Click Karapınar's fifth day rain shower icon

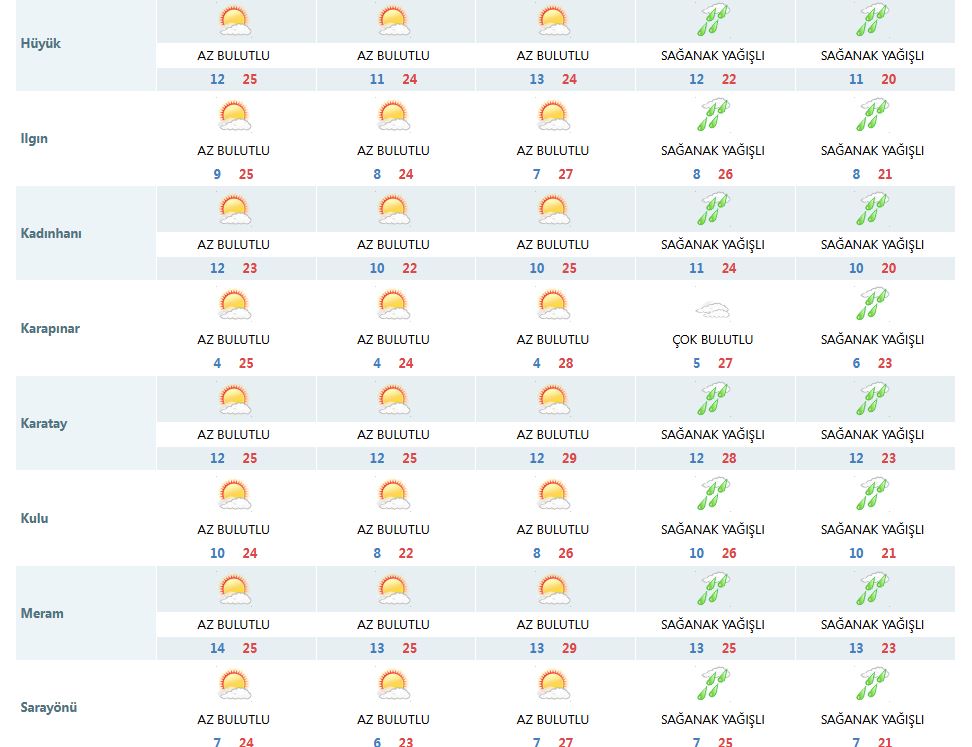point(873,305)
